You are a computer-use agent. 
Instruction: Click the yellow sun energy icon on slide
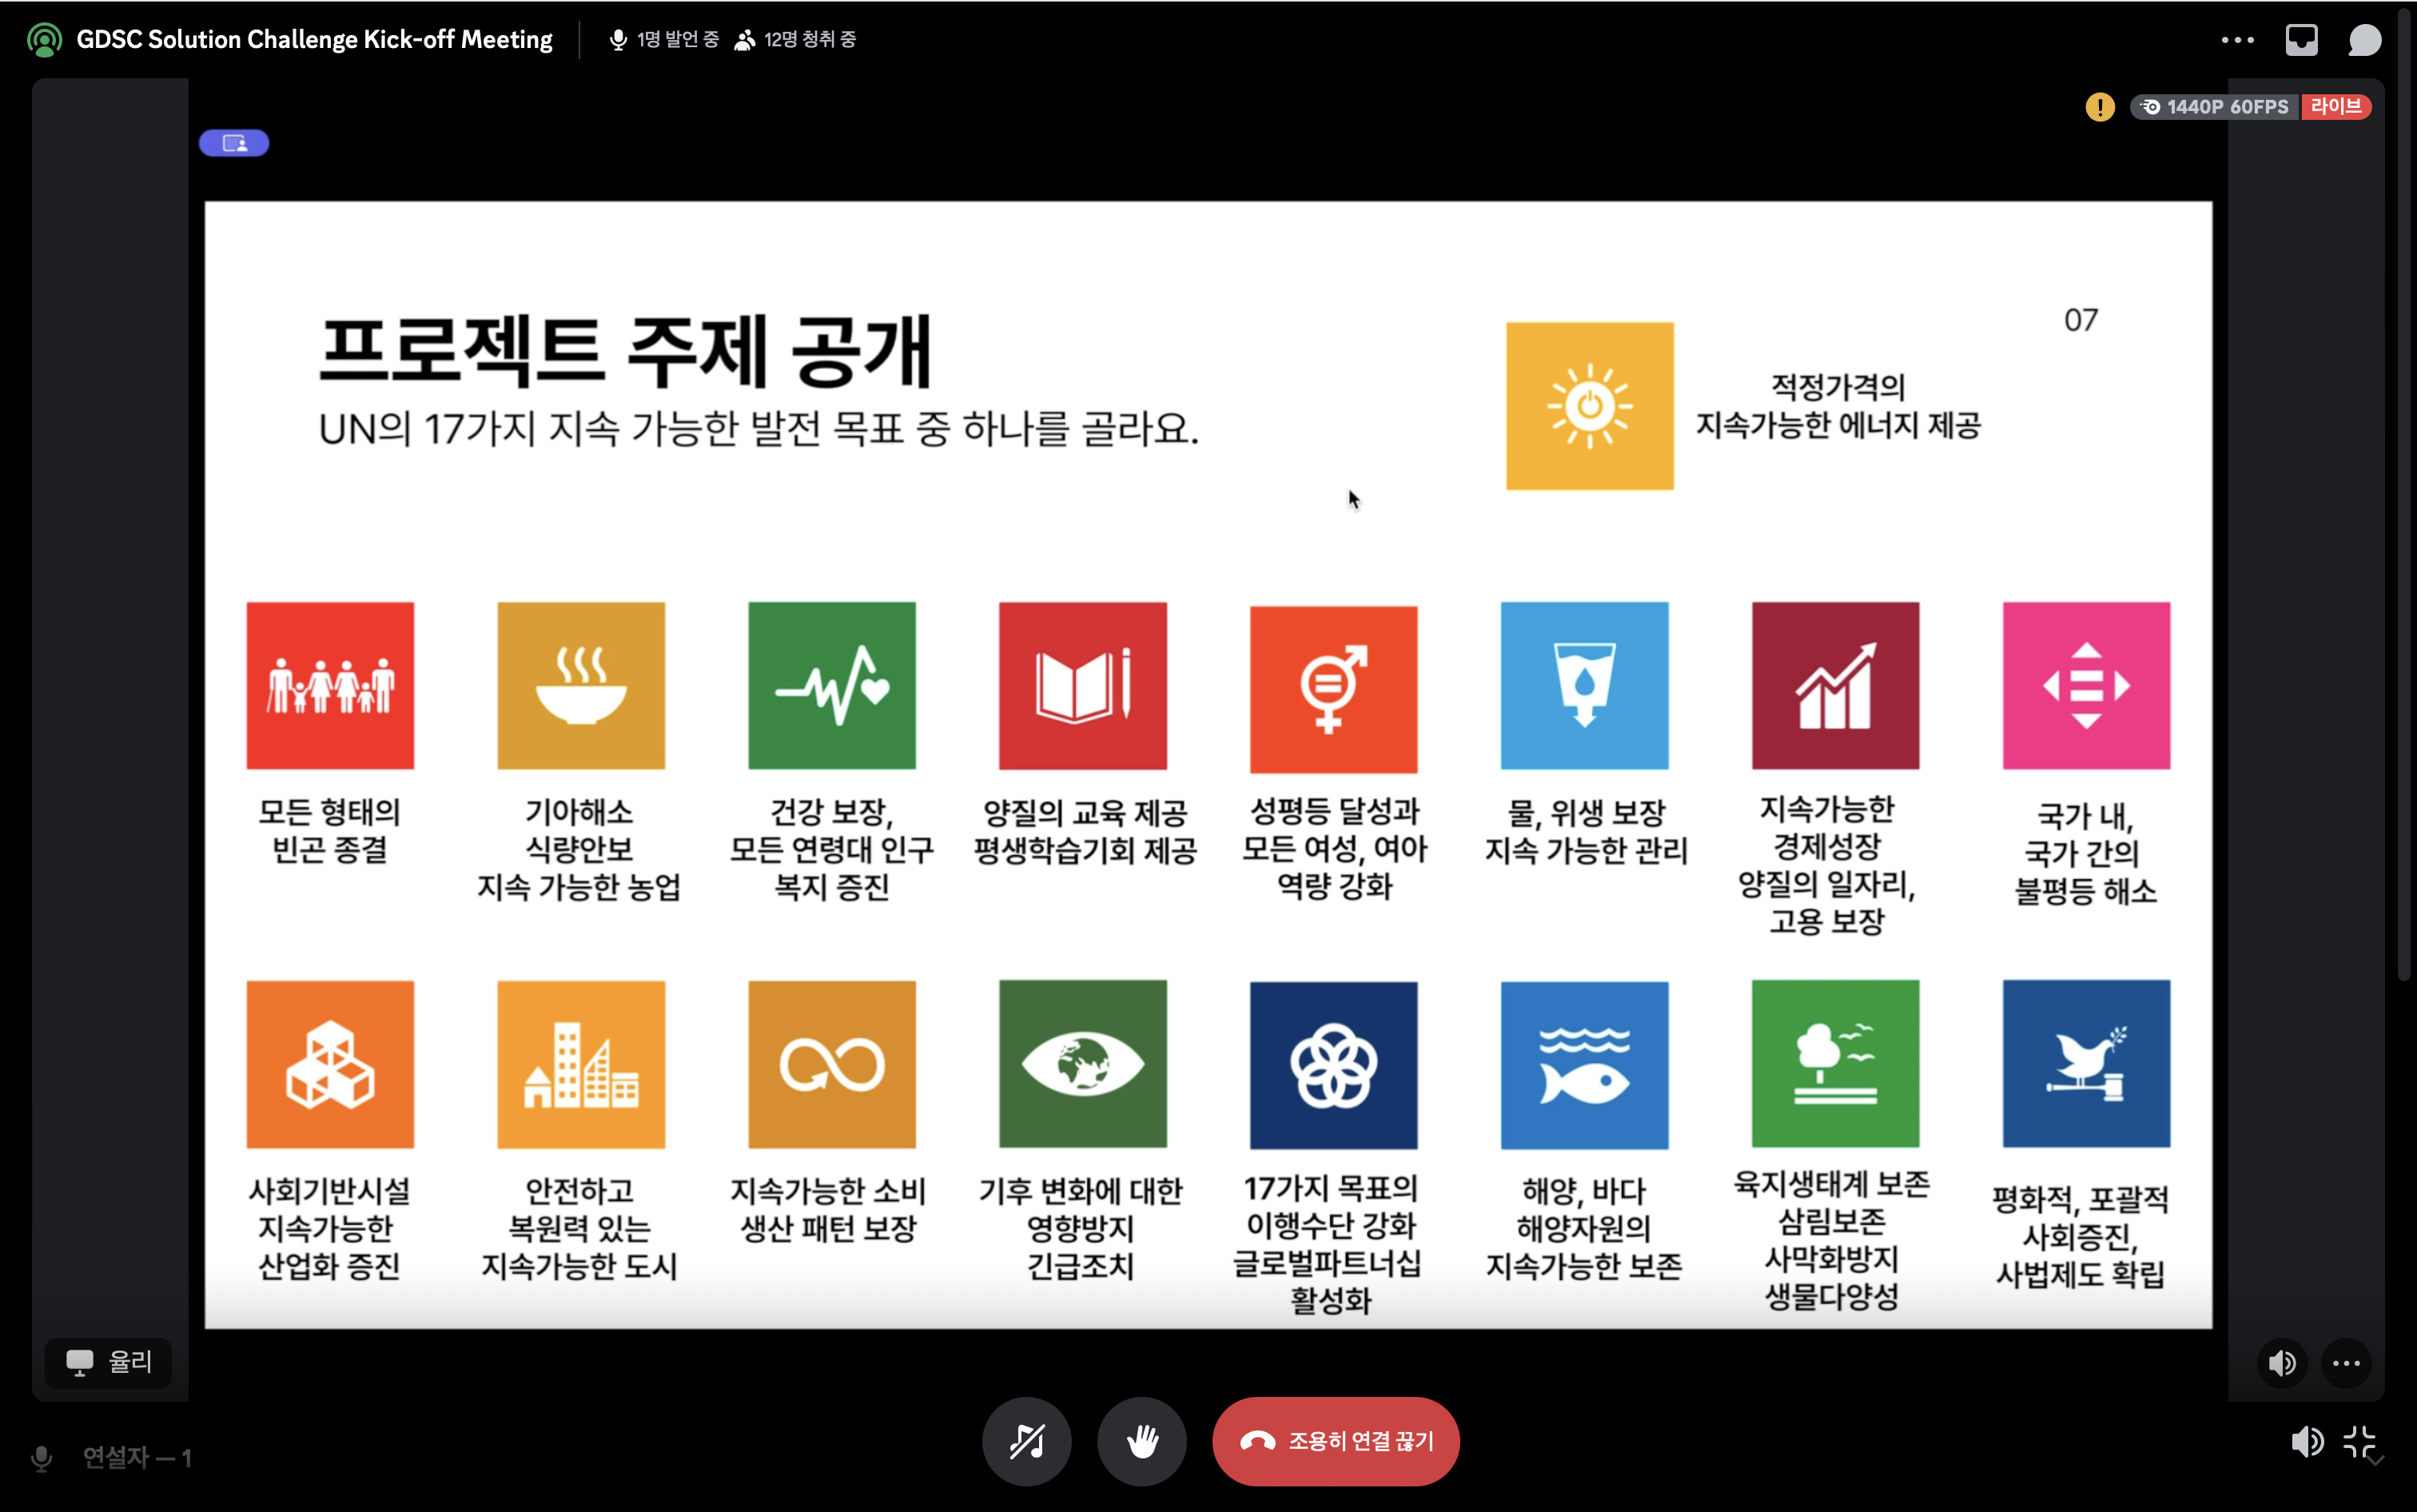(x=1590, y=406)
